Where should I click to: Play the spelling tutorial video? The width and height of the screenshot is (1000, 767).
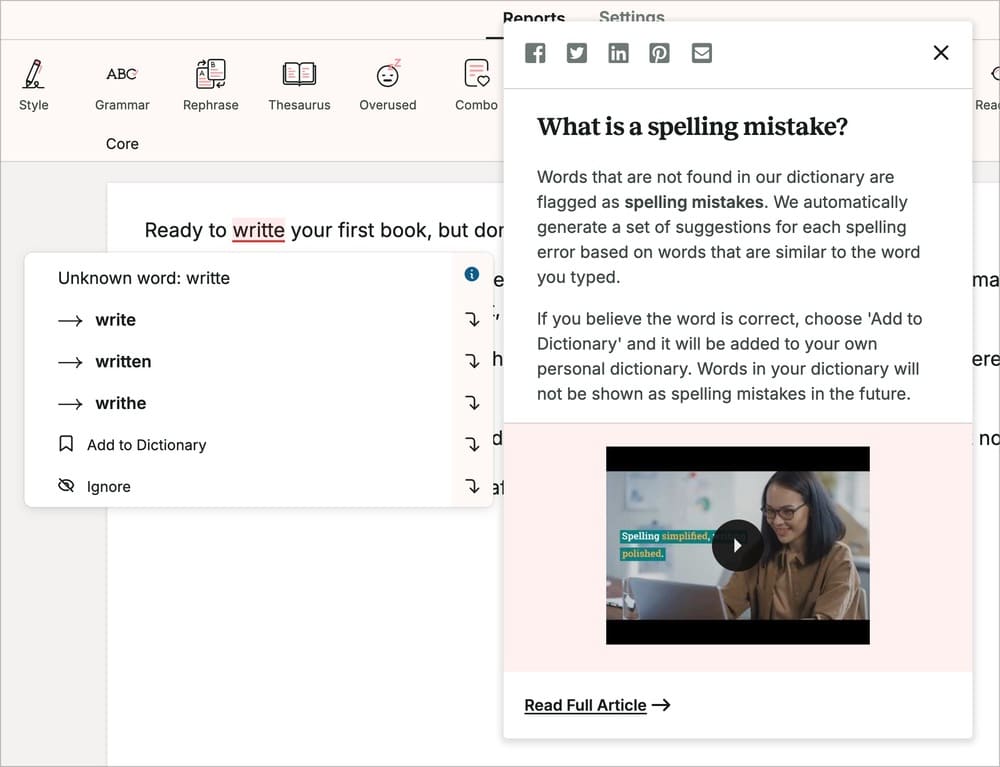tap(737, 546)
